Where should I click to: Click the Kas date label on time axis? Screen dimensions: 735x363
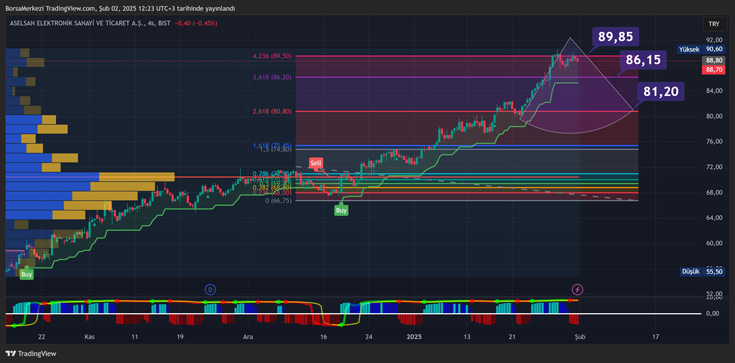coord(89,337)
